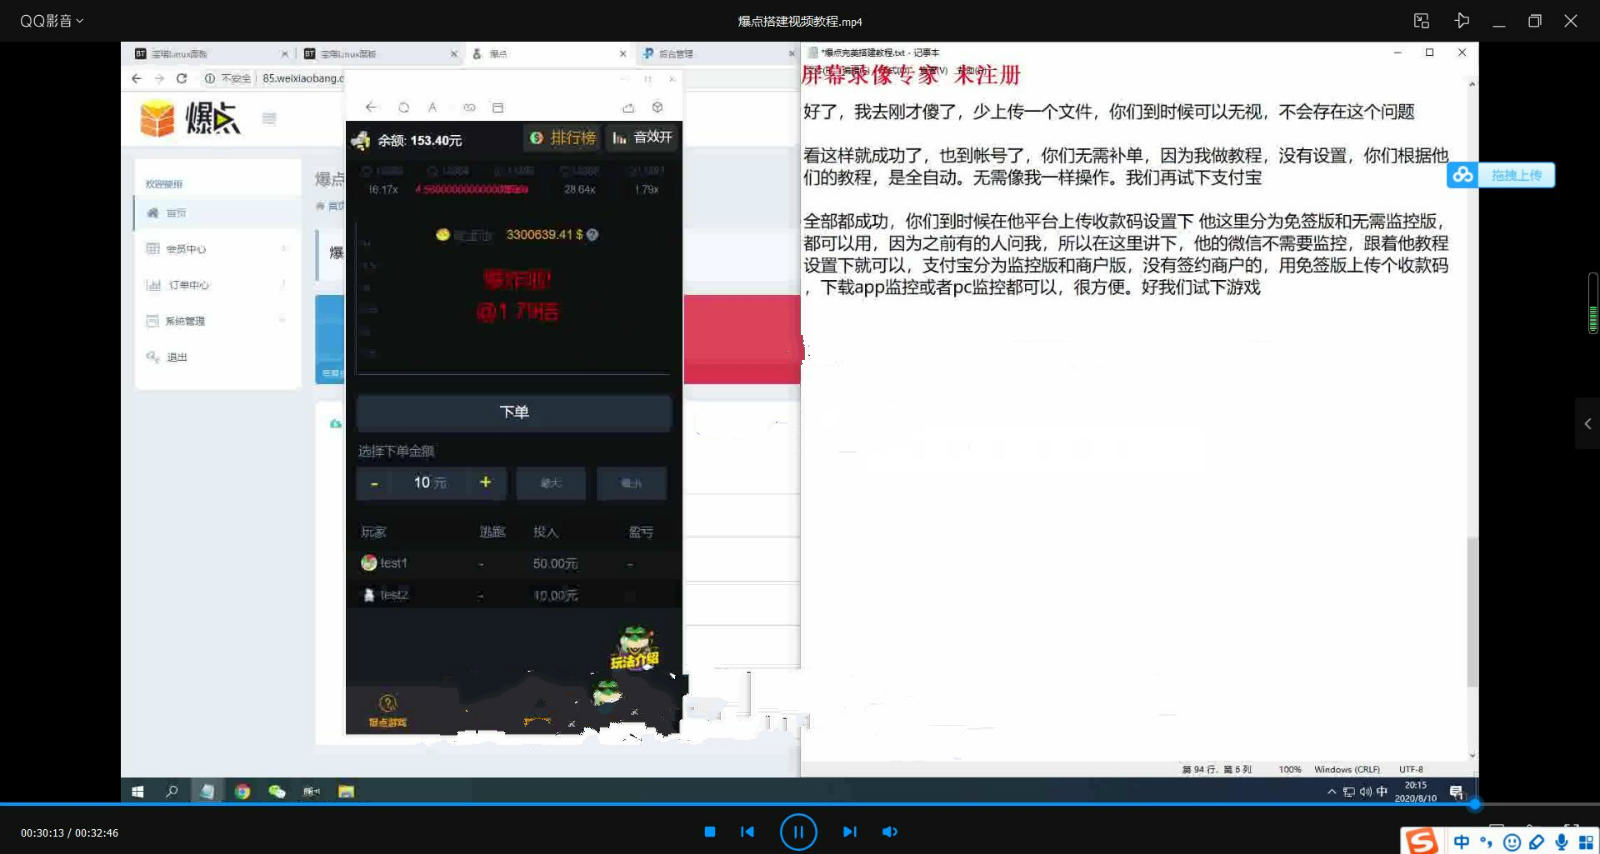Pin the QQ player on top
The height and width of the screenshot is (854, 1600).
(x=1461, y=21)
